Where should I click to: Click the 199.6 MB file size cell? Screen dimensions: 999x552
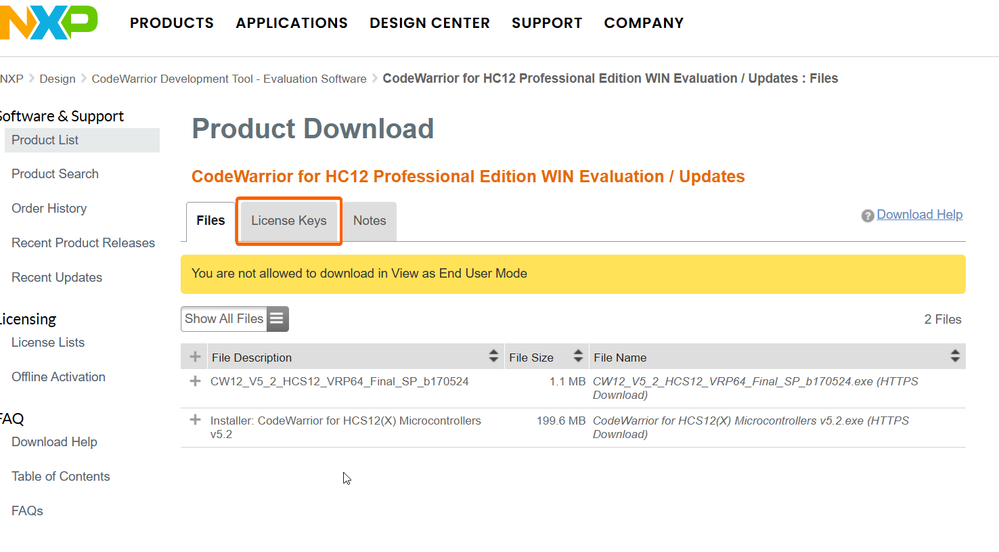coord(561,421)
